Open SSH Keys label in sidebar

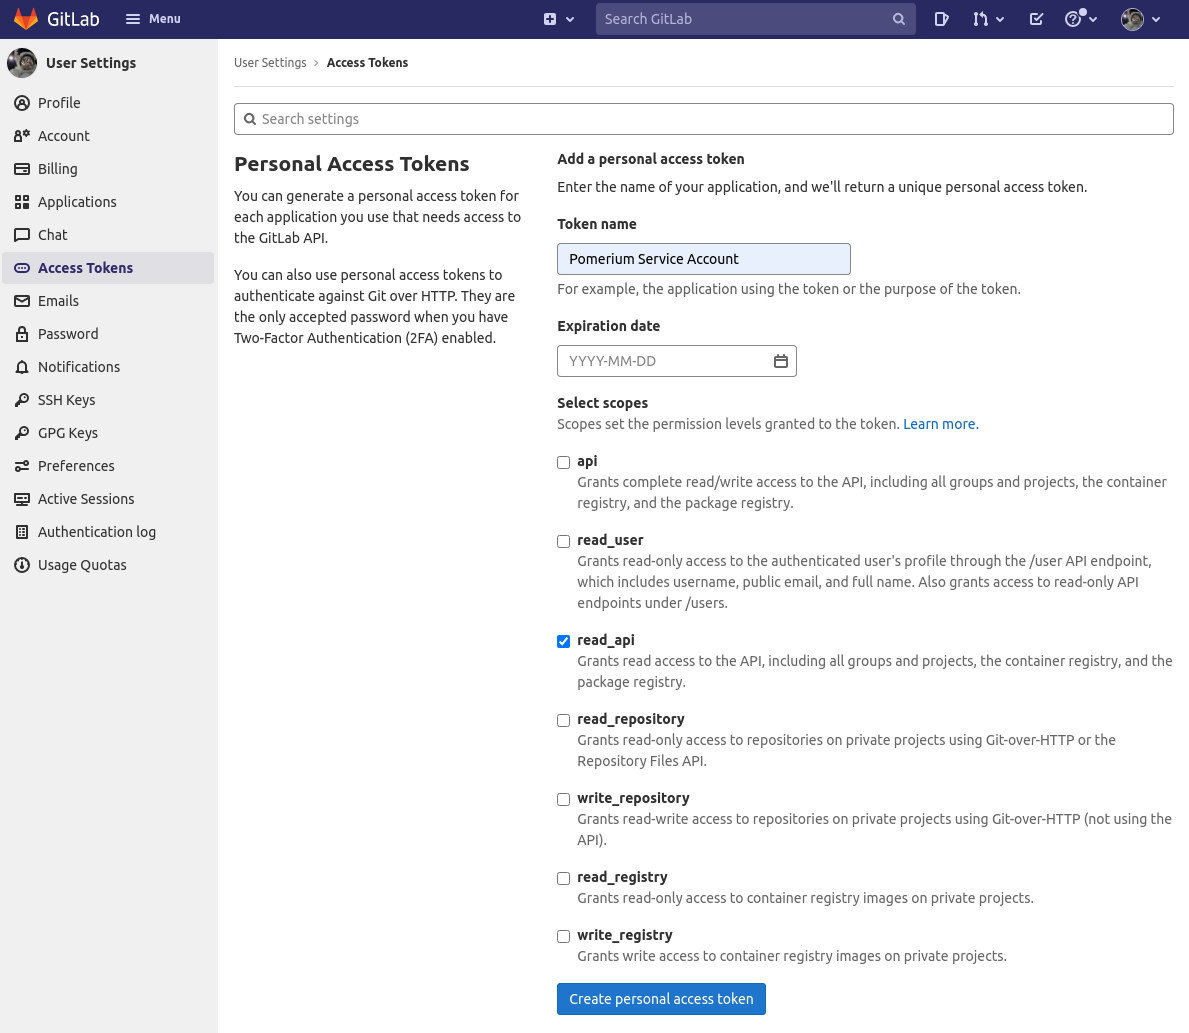(x=67, y=400)
